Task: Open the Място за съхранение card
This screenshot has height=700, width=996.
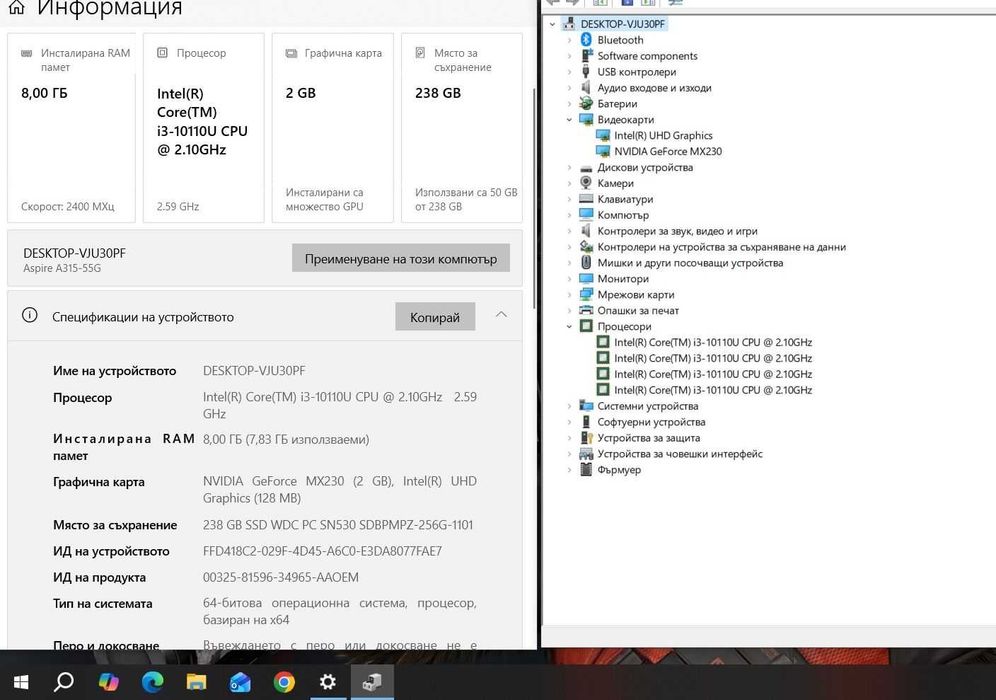Action: pyautogui.click(x=462, y=128)
